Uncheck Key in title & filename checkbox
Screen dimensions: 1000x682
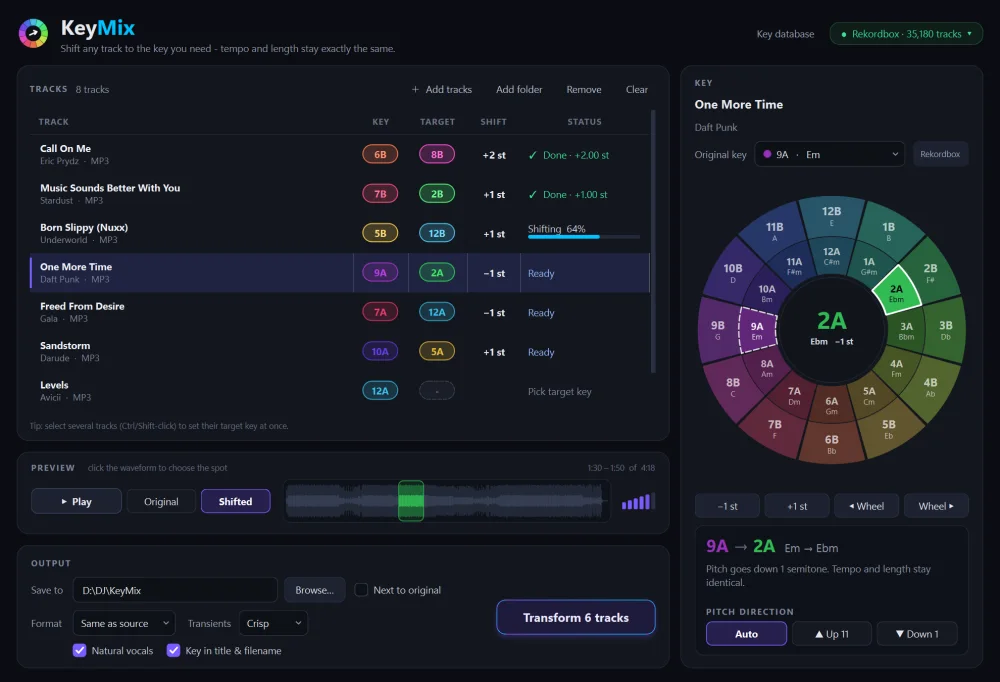coord(173,650)
